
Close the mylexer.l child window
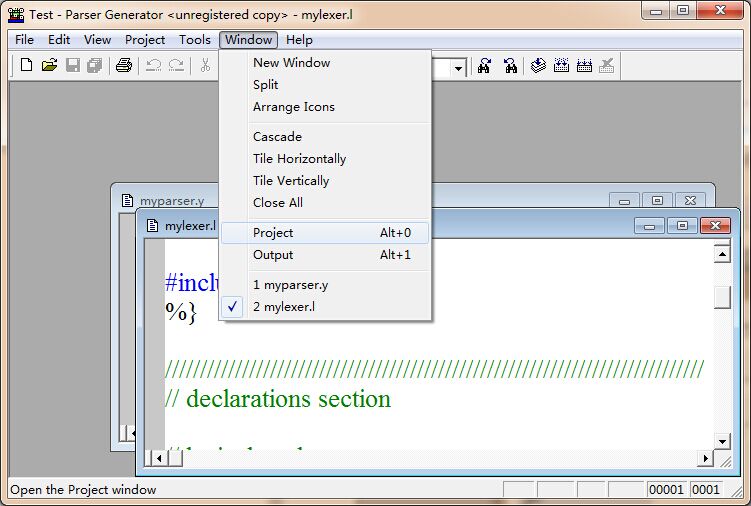[x=715, y=226]
